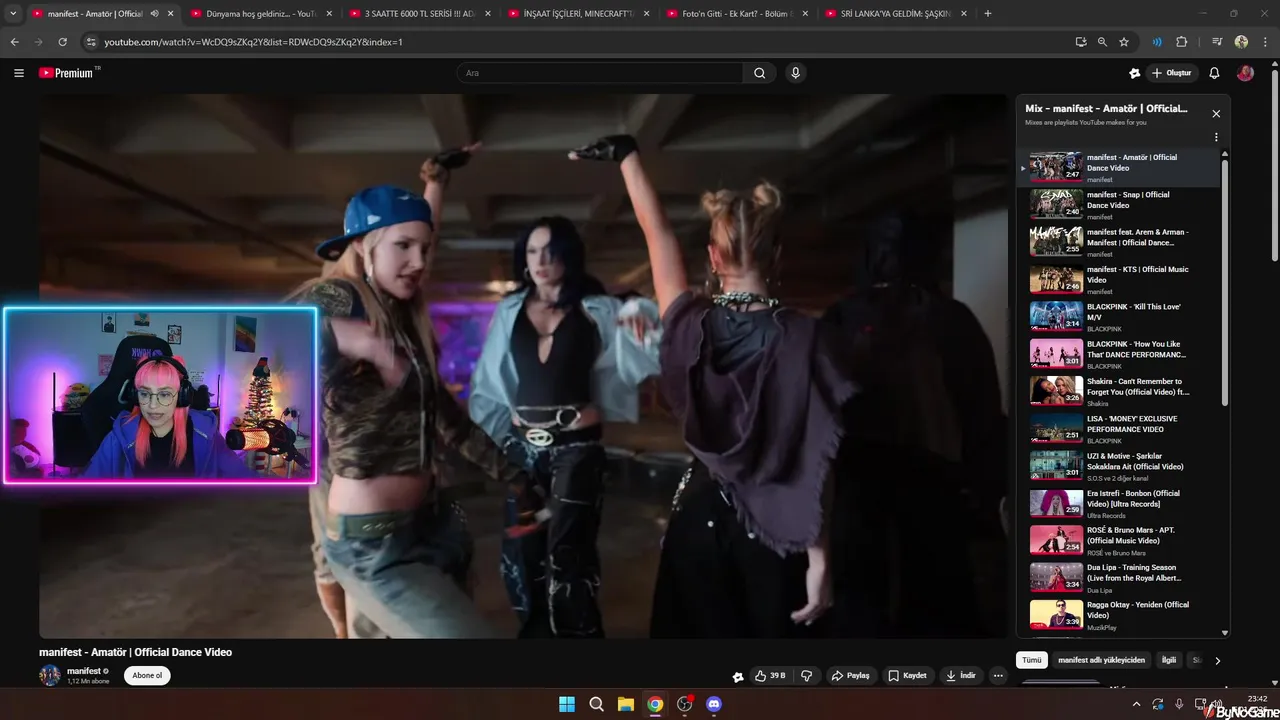
Task: Play BLACKPINK 'Kill This Love' M/V
Action: [1120, 316]
